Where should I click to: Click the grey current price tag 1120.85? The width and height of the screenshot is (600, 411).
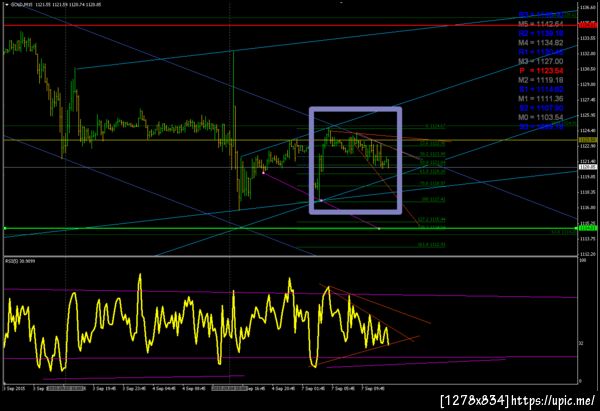point(587,167)
